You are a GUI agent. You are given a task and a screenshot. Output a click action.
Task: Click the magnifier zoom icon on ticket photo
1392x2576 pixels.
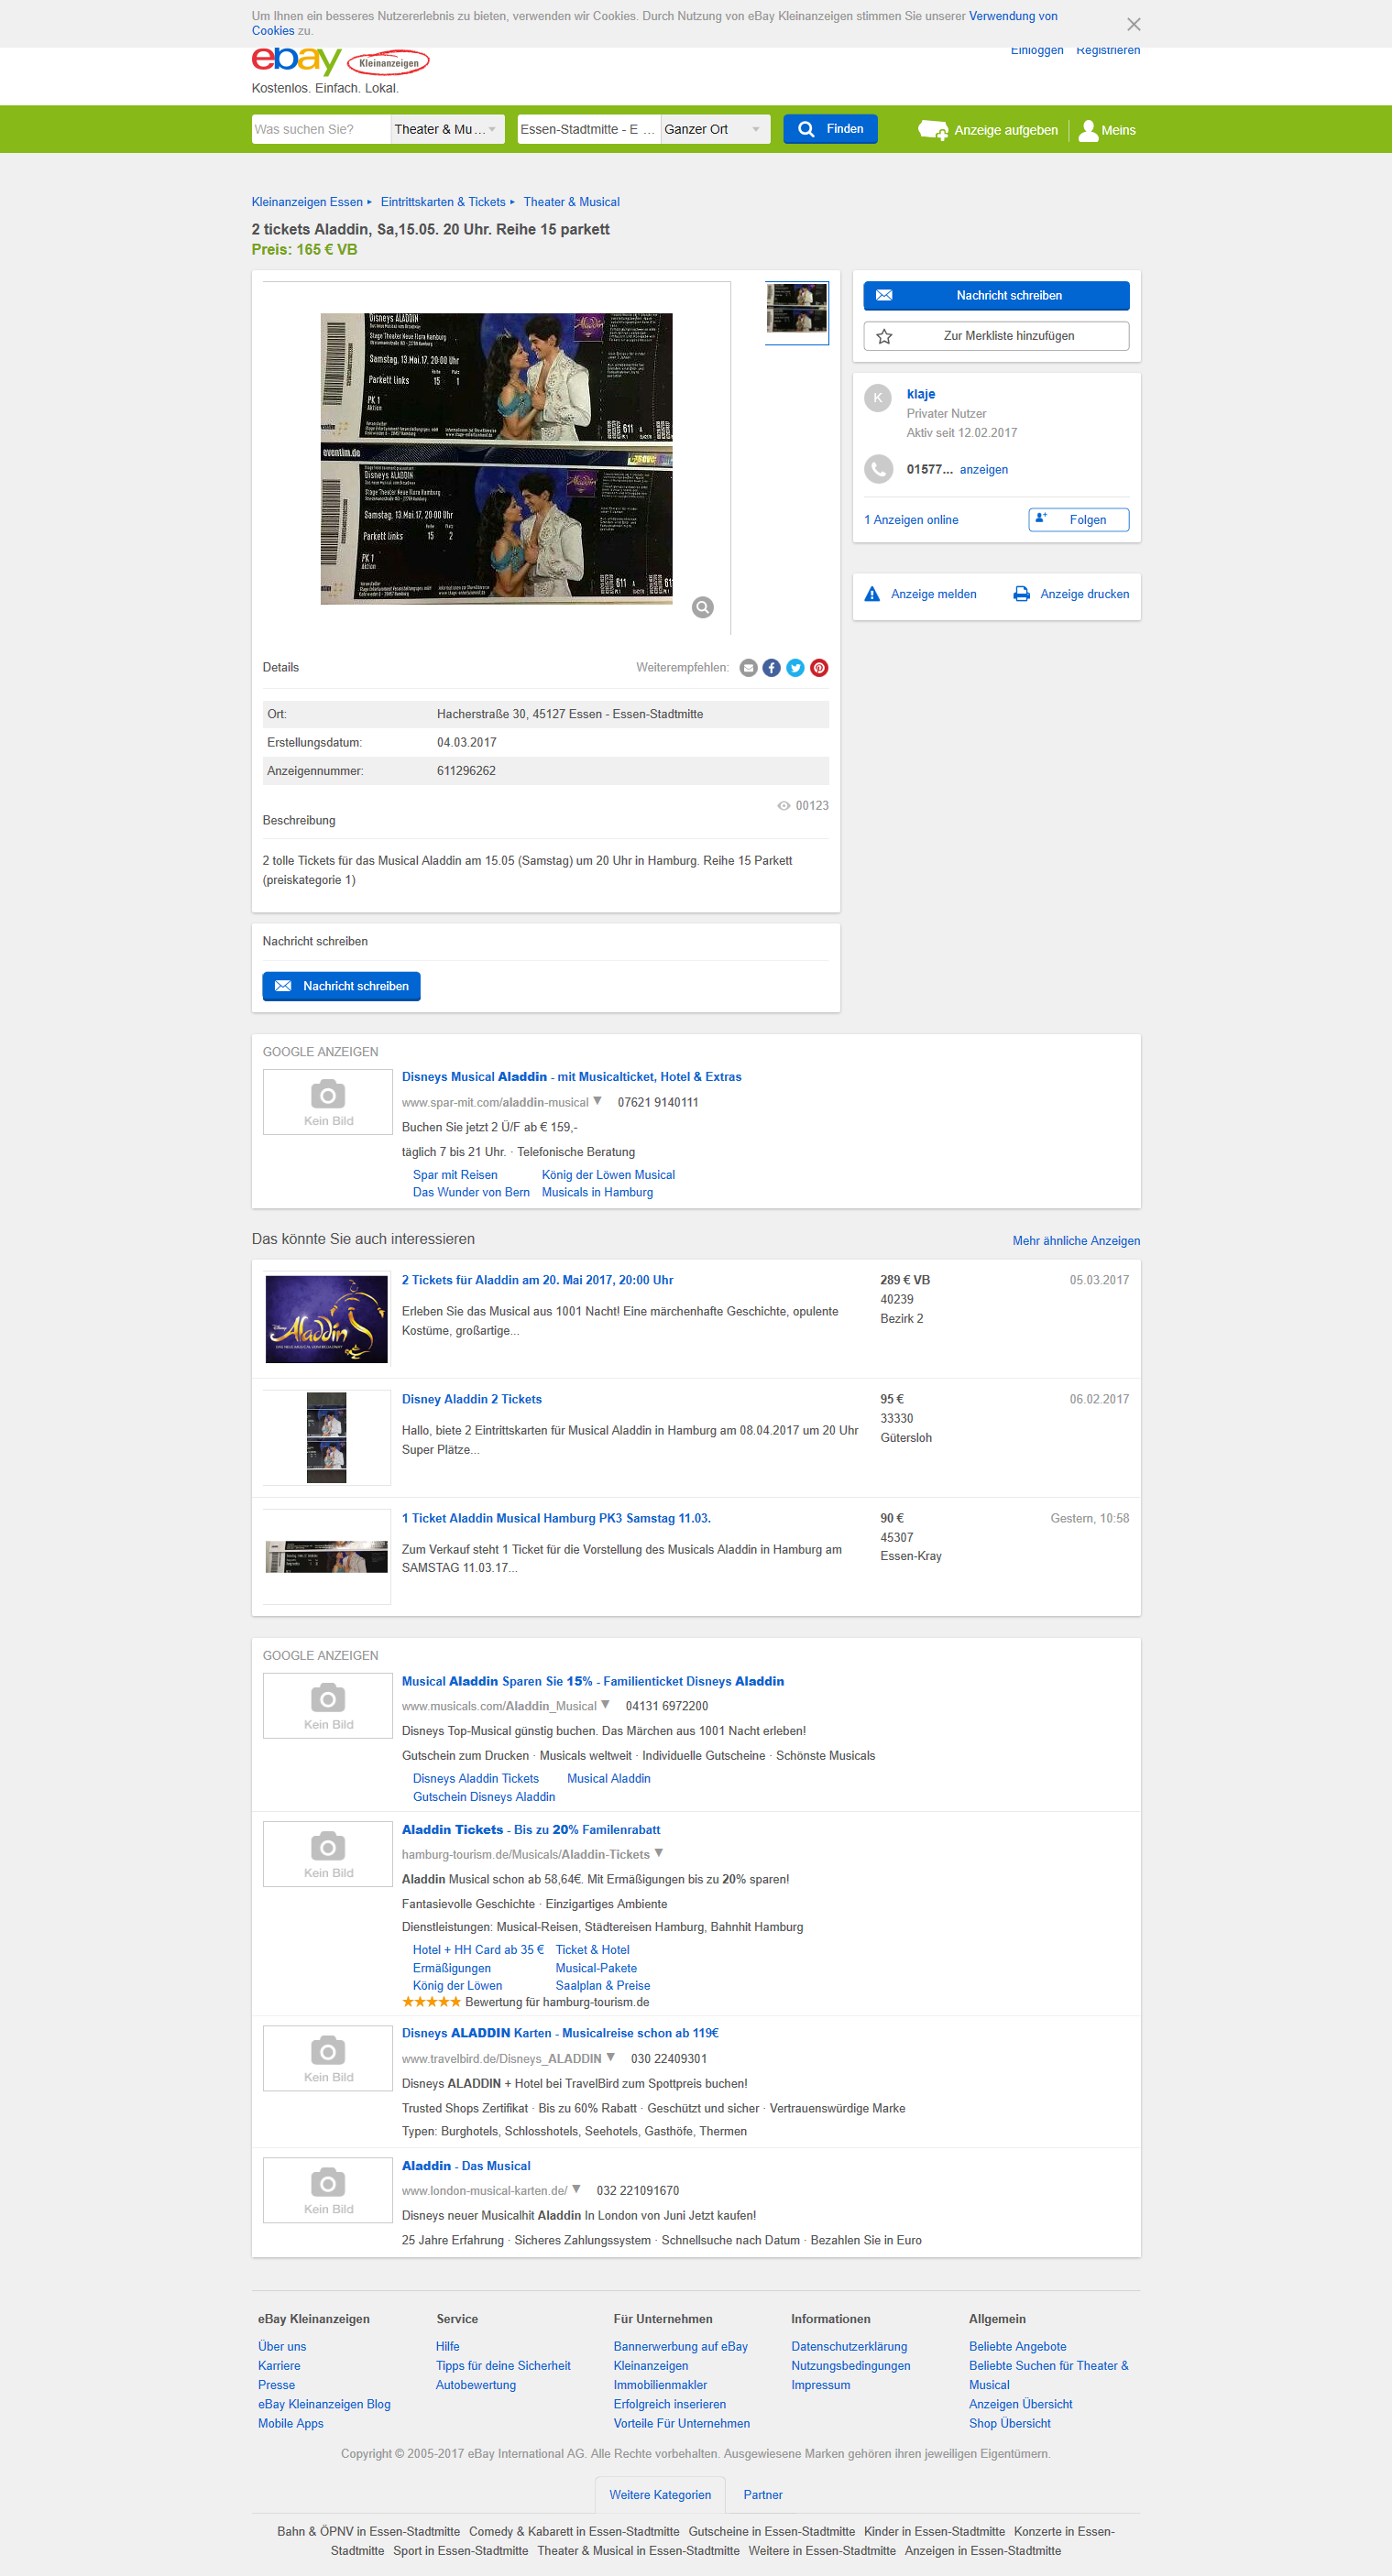pyautogui.click(x=703, y=607)
